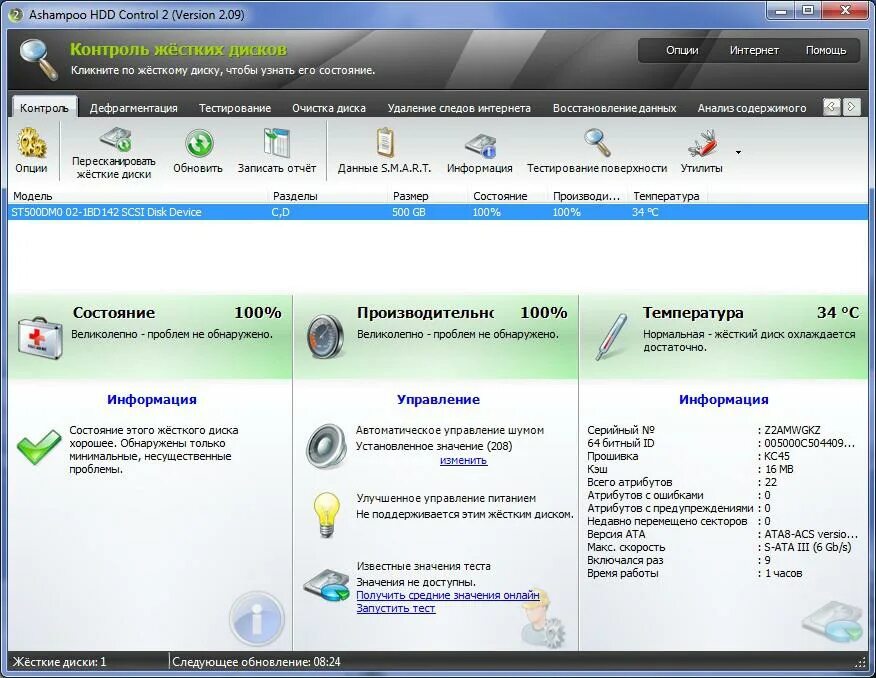Image resolution: width=876 pixels, height=678 pixels.
Task: Sort by Температура column header
Action: 668,196
